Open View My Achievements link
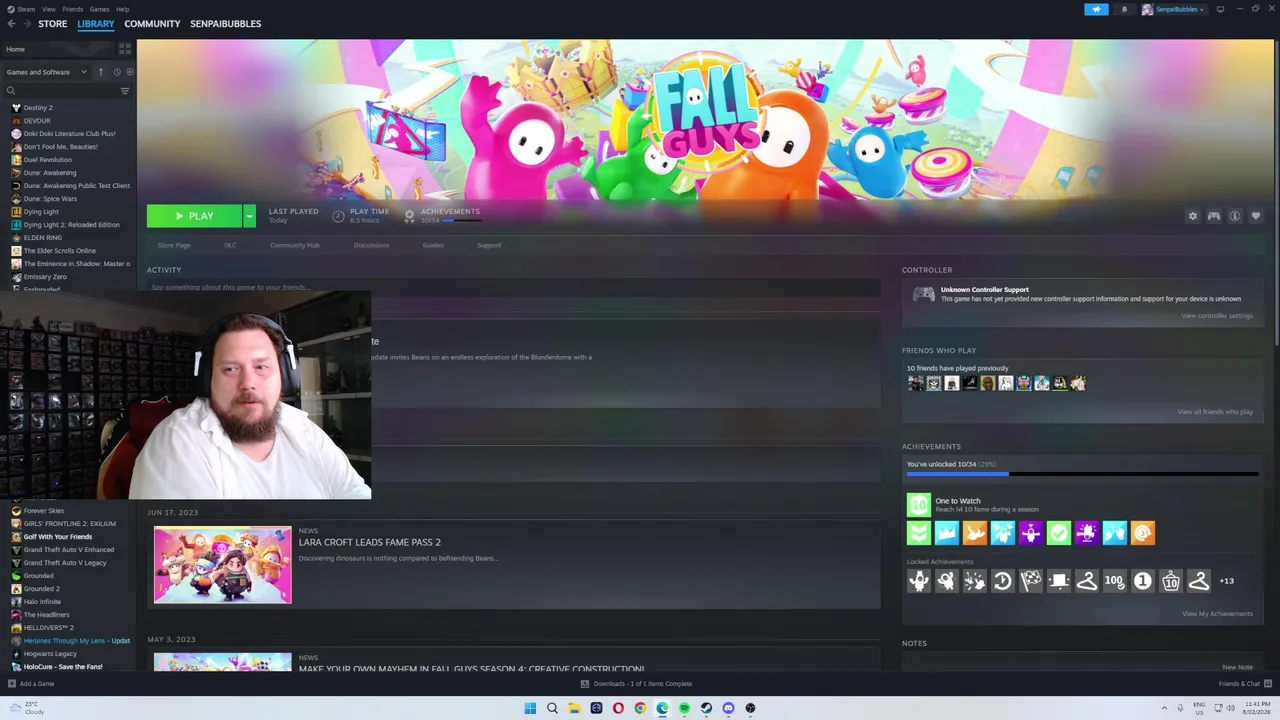 pos(1217,614)
